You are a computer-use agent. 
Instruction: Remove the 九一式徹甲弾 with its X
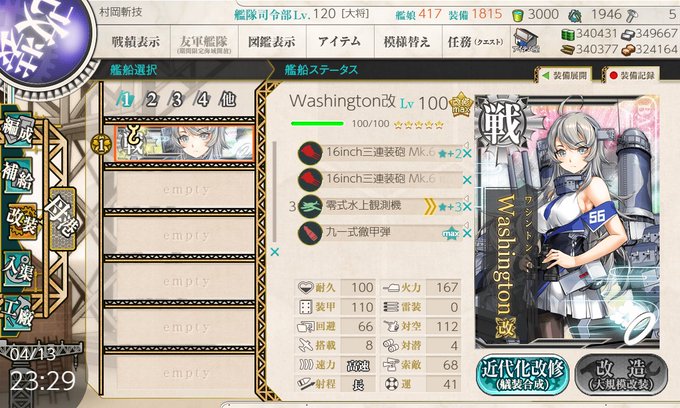pyautogui.click(x=467, y=233)
